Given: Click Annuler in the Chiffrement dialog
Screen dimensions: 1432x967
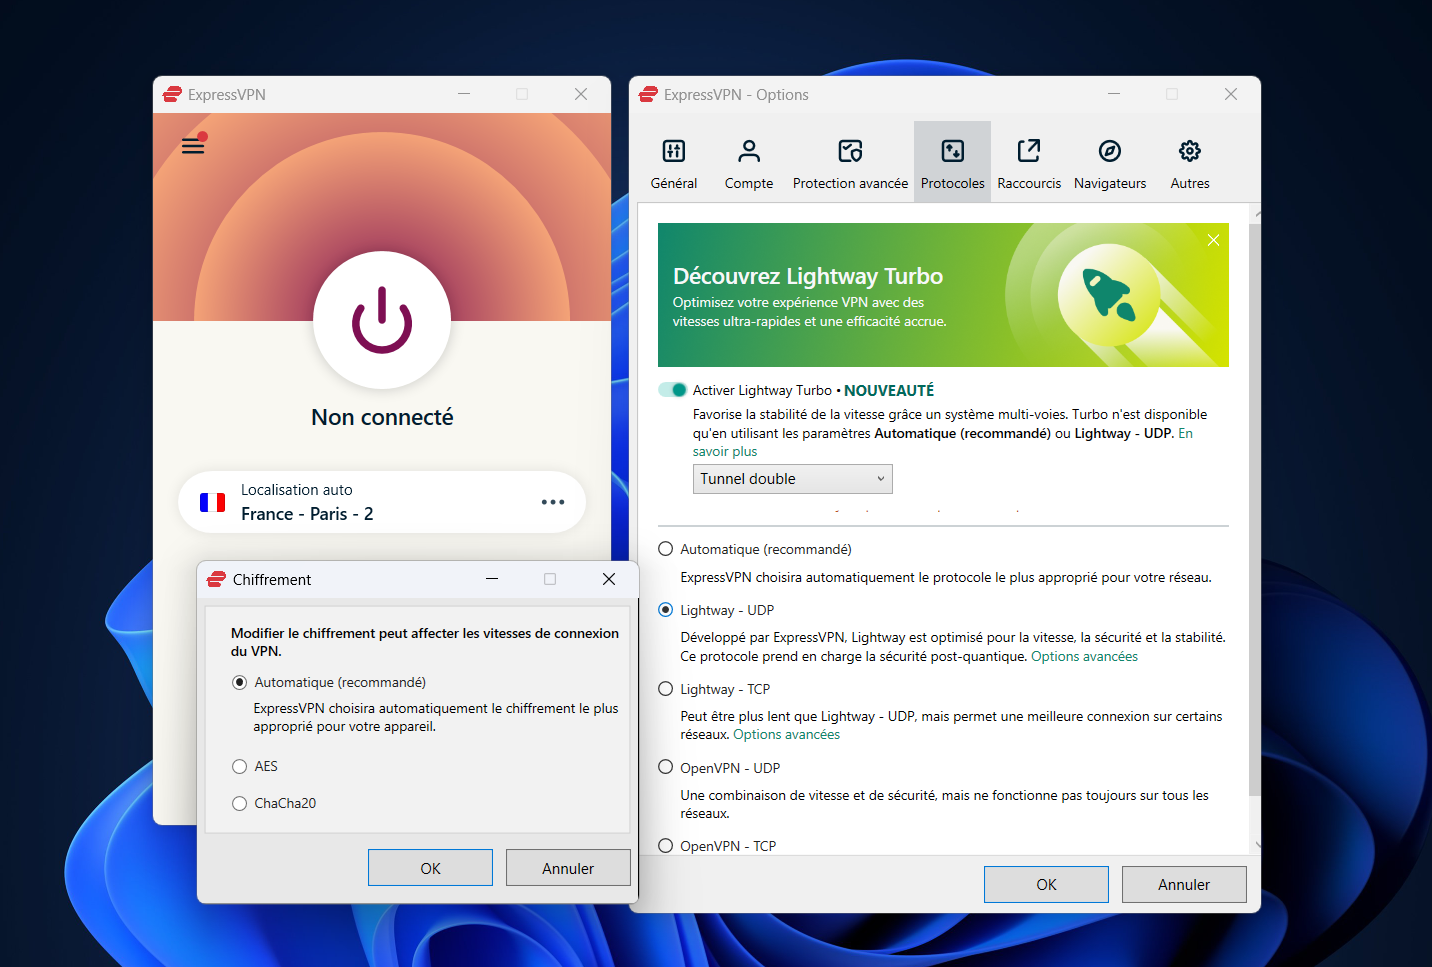Looking at the screenshot, I should pos(568,868).
